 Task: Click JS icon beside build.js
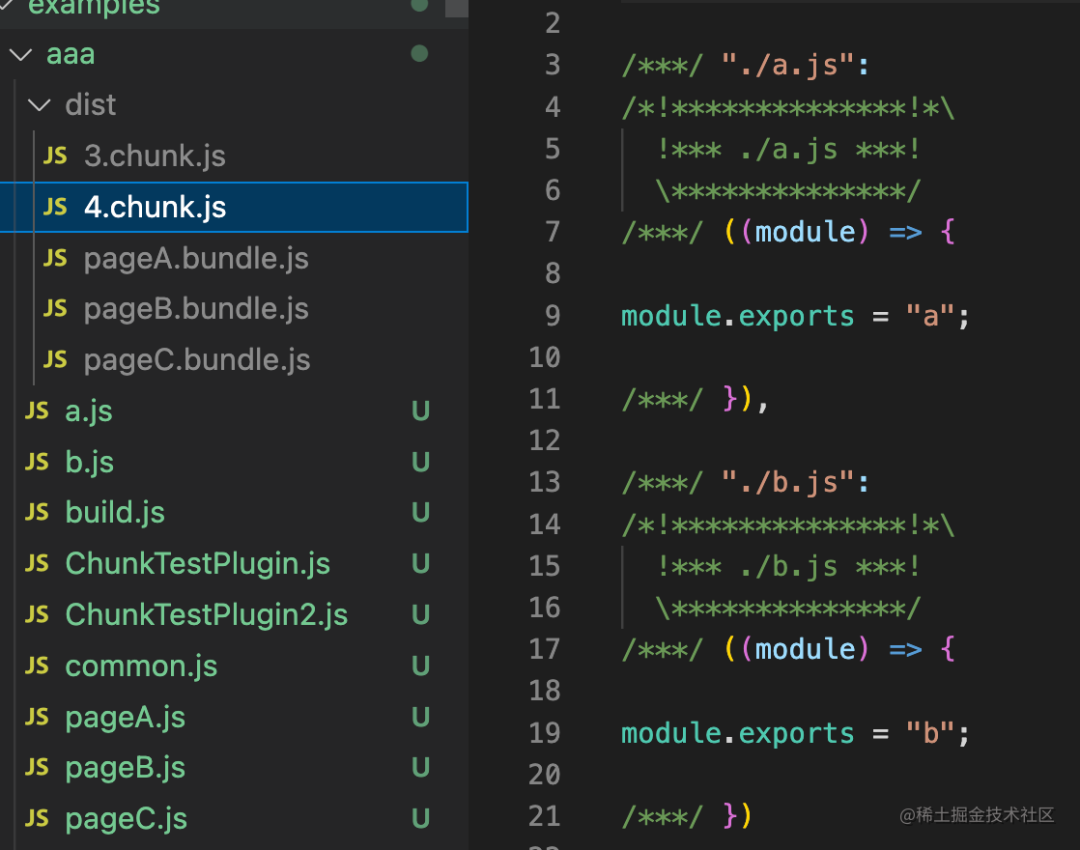coord(37,513)
